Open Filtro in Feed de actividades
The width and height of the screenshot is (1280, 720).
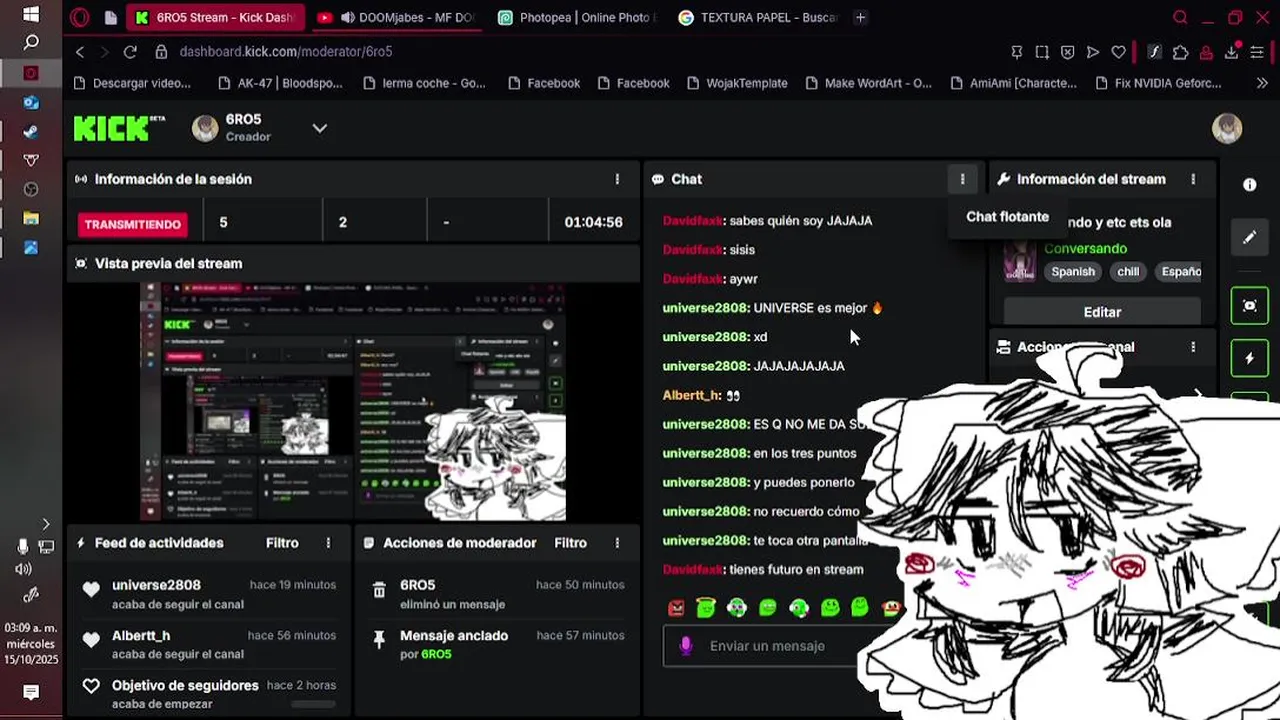click(282, 543)
